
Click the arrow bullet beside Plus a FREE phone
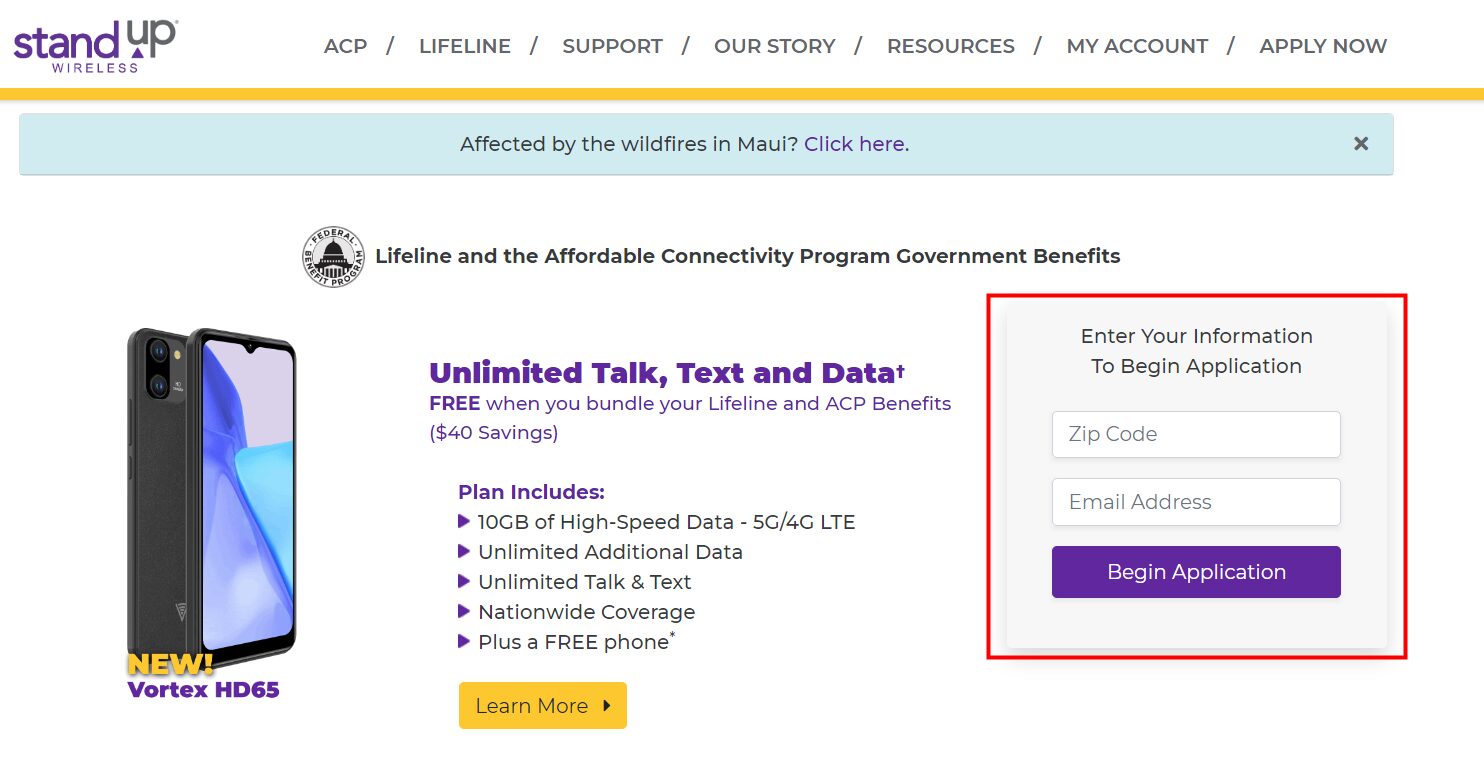coord(464,641)
